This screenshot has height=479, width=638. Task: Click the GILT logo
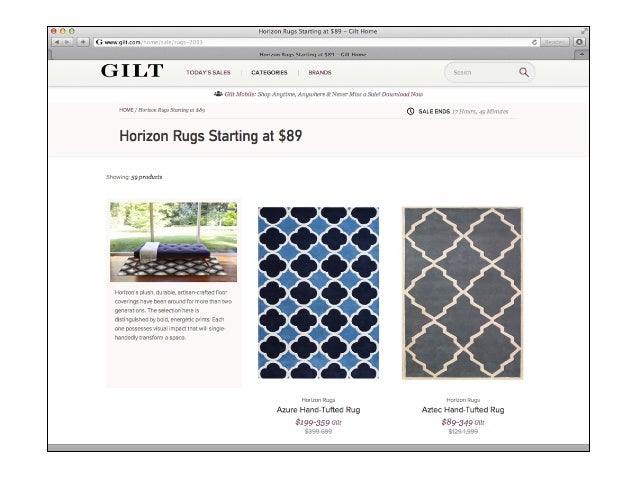(x=132, y=71)
